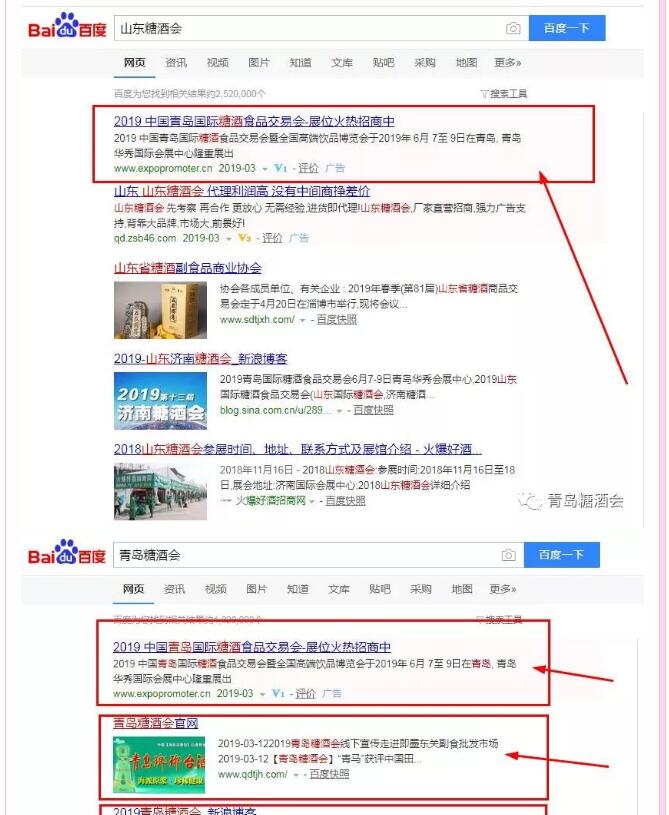Open exhibition hall thumbnail of 2018山东糖酒会 result

[160, 491]
